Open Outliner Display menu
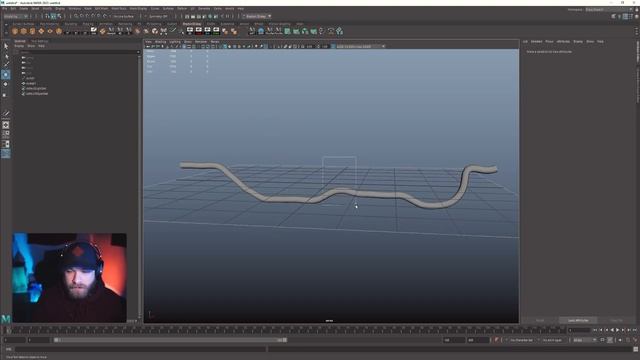The image size is (640, 360). point(19,46)
